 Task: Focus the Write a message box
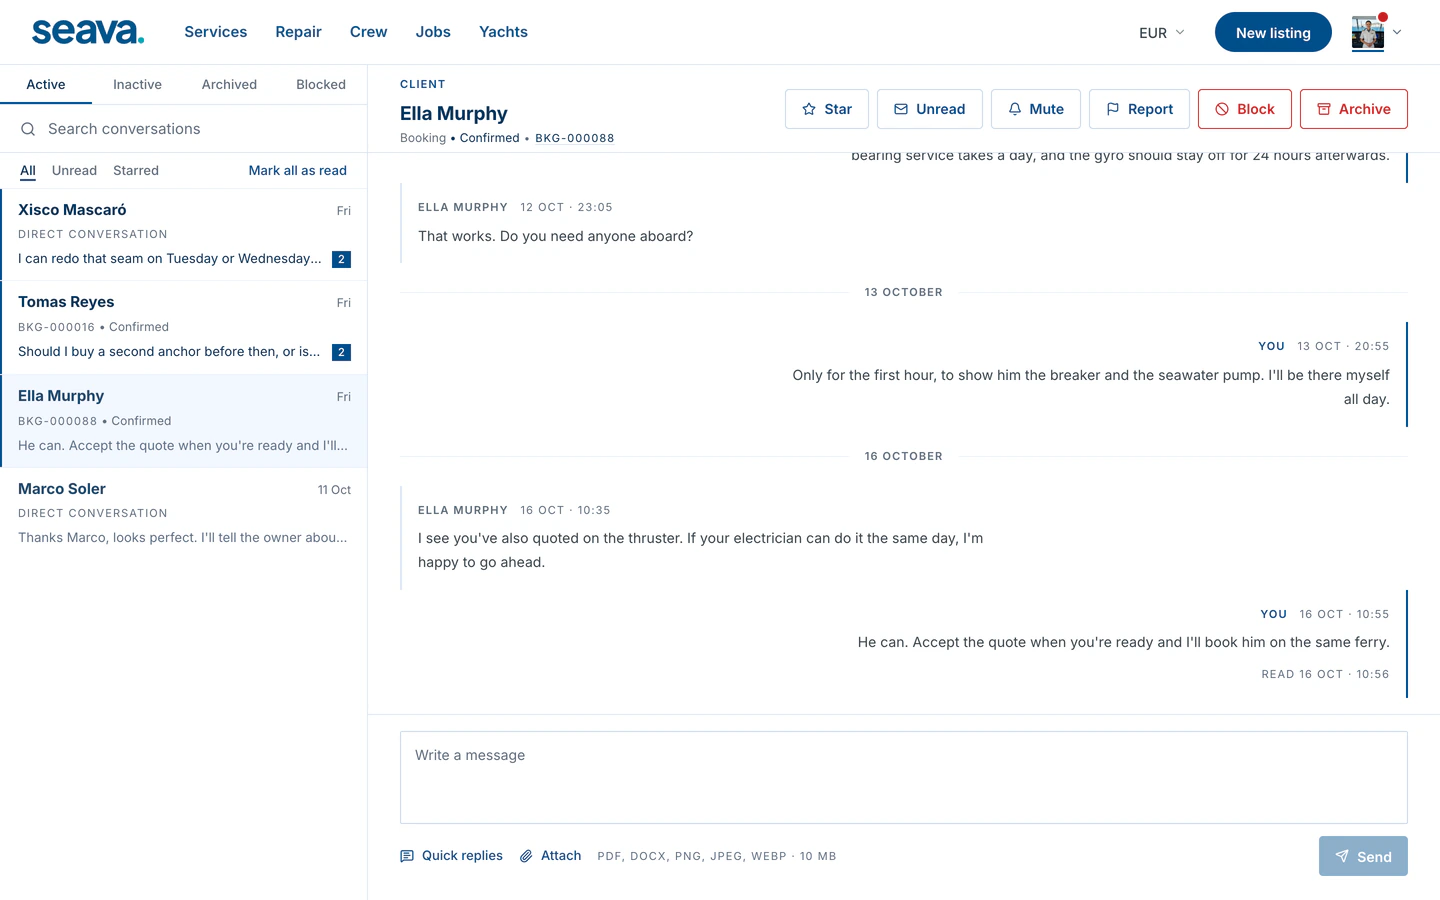[x=904, y=777]
